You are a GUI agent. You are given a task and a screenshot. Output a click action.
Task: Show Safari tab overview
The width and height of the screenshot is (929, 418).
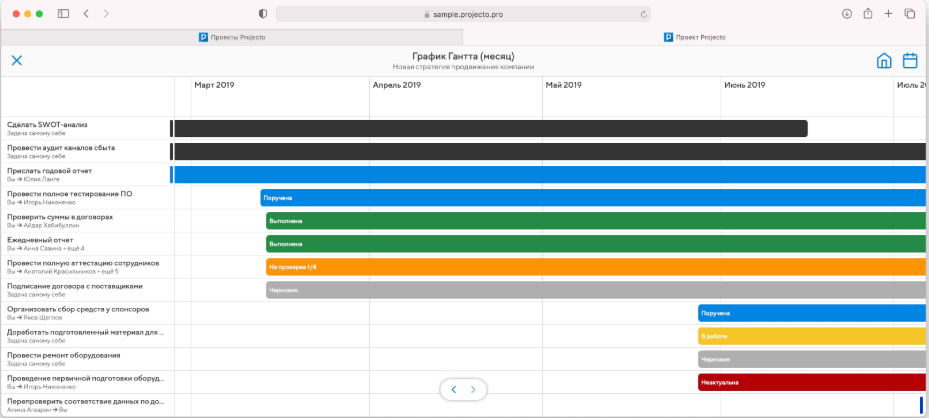[909, 14]
